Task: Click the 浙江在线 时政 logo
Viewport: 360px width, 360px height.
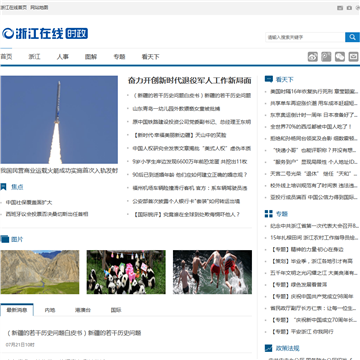Action: pyautogui.click(x=45, y=33)
